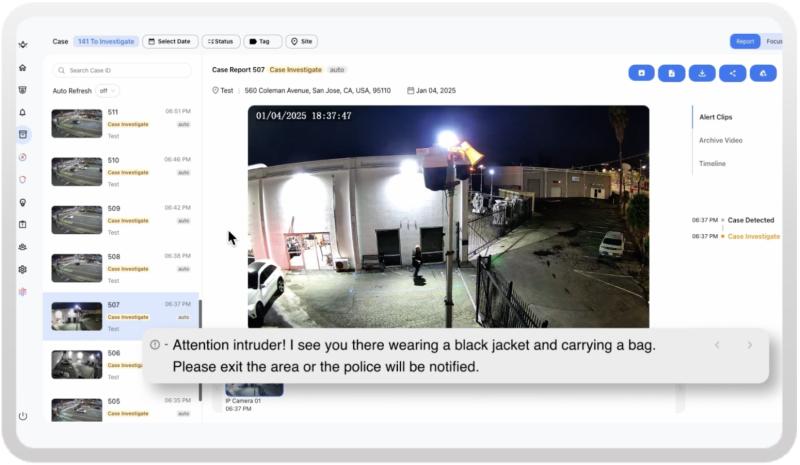Open the location pin icon in sidebar
800x465 pixels.
22,203
